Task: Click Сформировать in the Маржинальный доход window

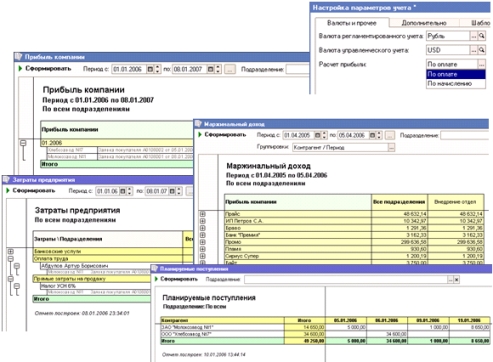Action: coord(222,135)
